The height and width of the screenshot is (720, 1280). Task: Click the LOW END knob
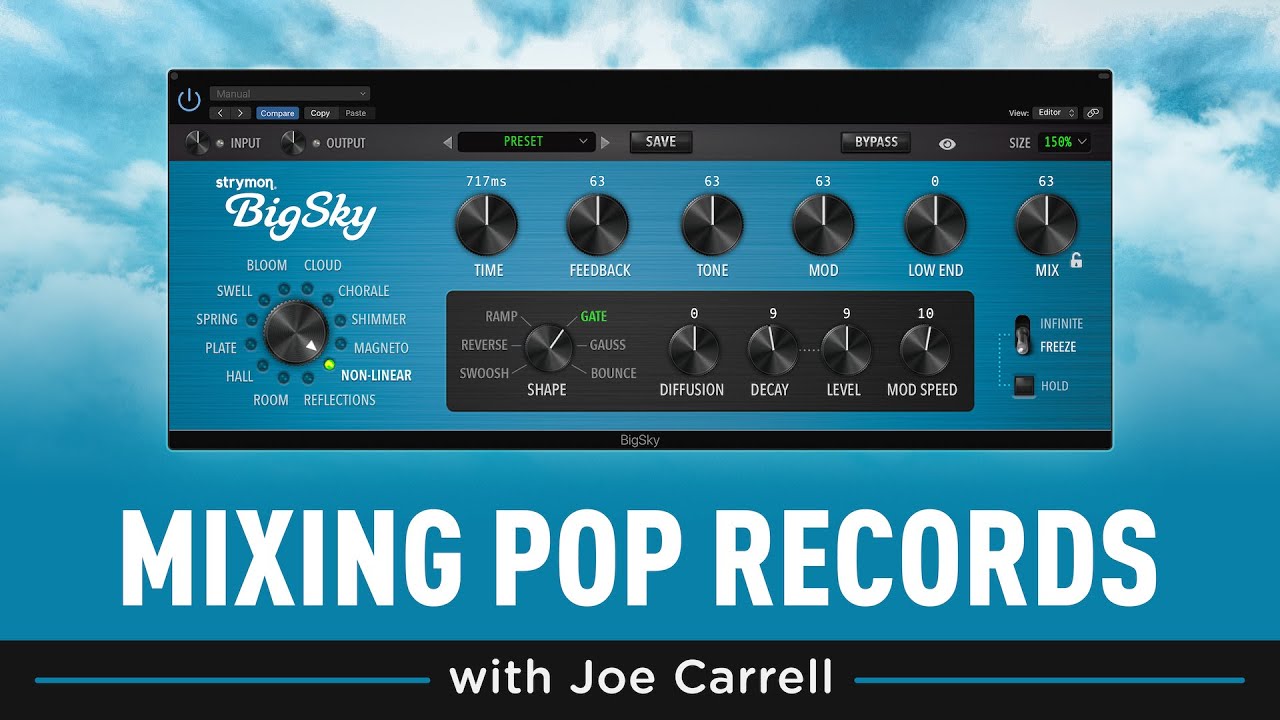pyautogui.click(x=935, y=225)
